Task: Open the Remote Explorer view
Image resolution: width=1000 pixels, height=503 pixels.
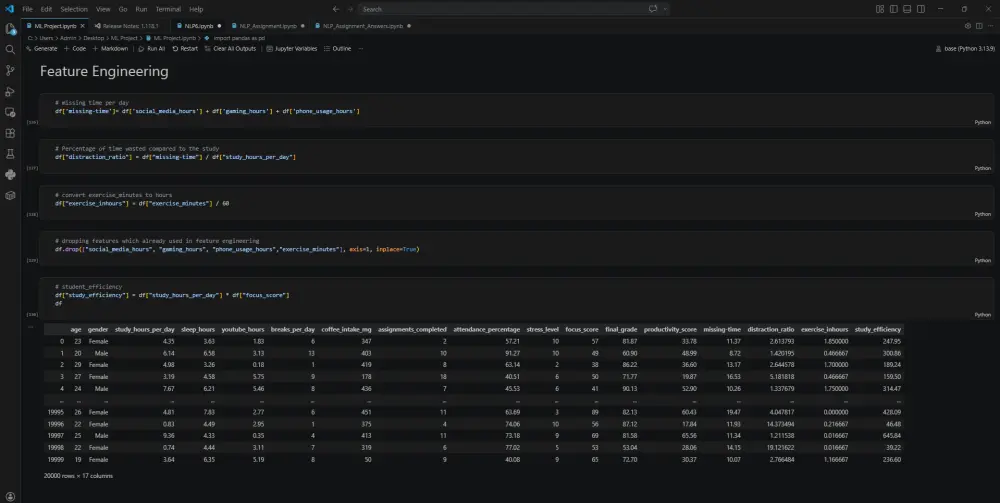Action: pyautogui.click(x=10, y=112)
